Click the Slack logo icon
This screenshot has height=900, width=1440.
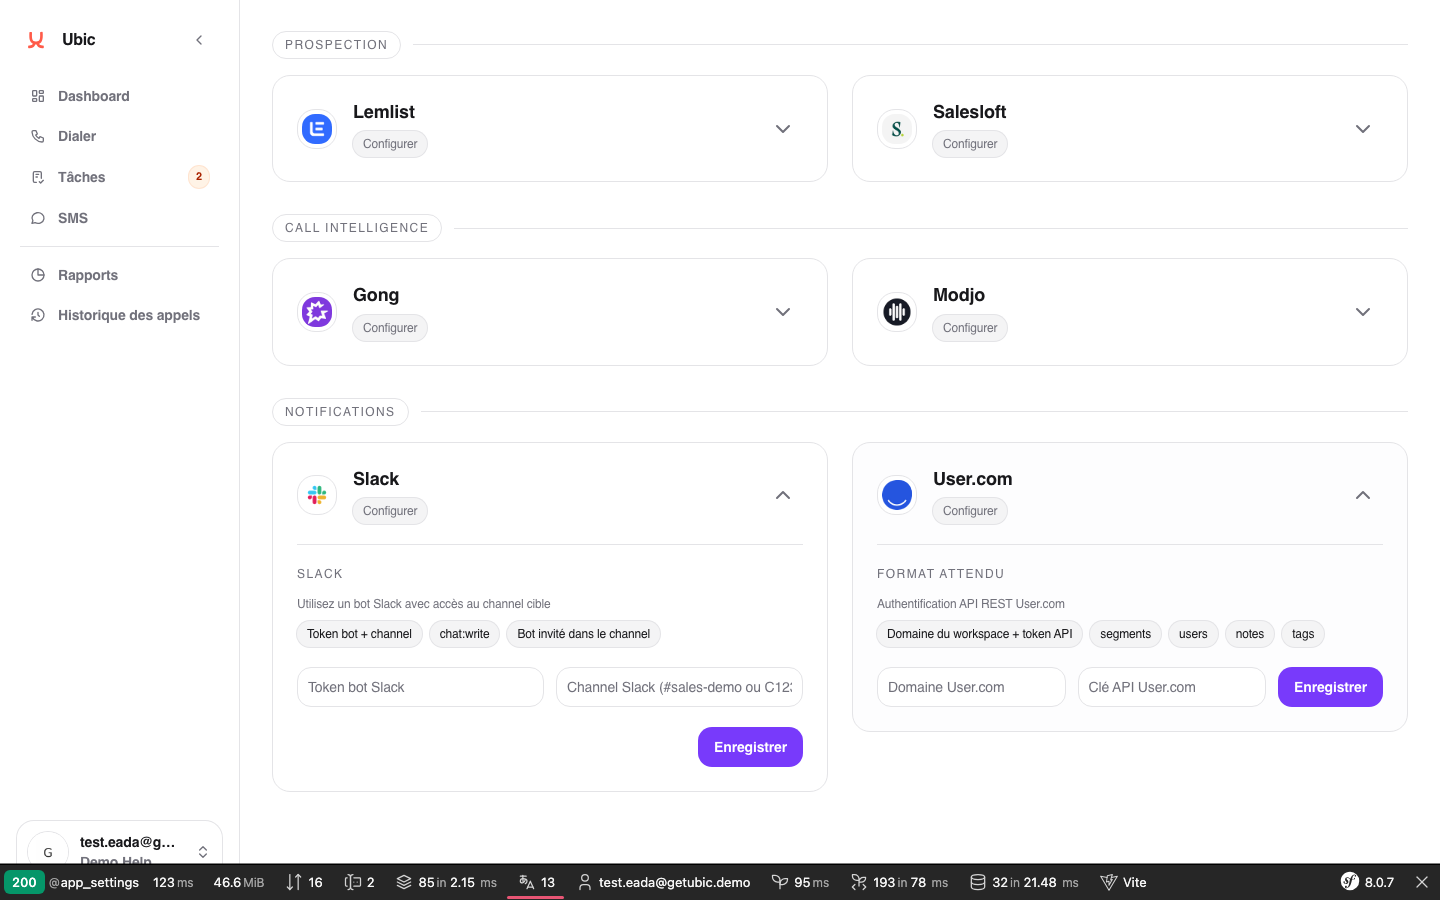click(x=317, y=495)
